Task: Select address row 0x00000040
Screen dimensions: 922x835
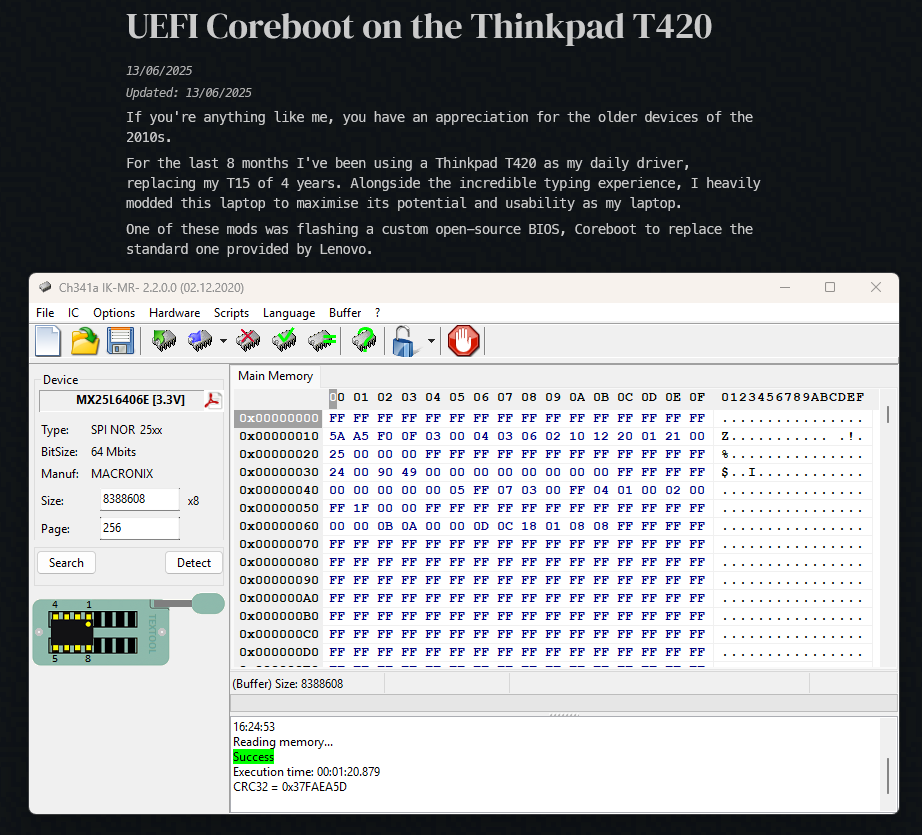Action: click(279, 490)
